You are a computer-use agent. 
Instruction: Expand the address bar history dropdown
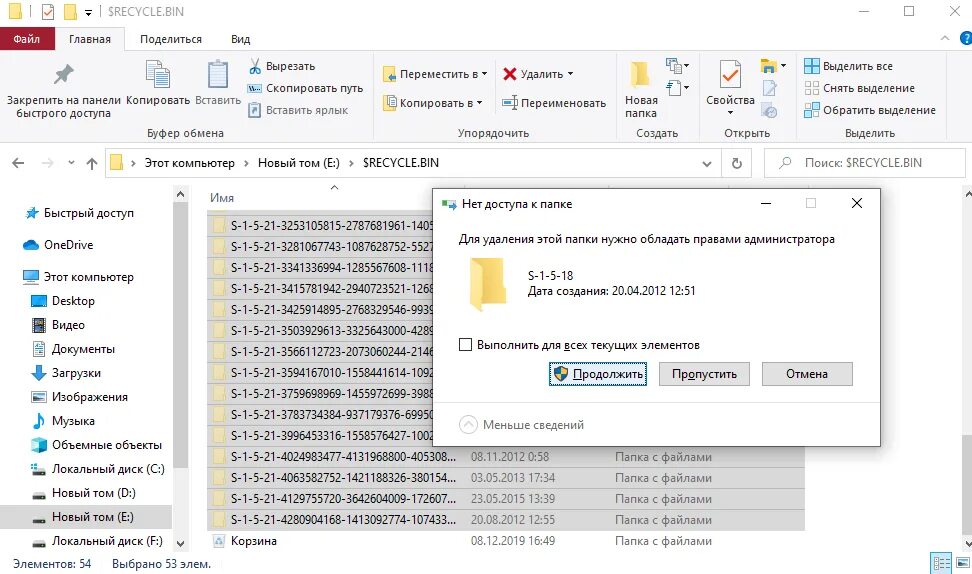(x=707, y=164)
